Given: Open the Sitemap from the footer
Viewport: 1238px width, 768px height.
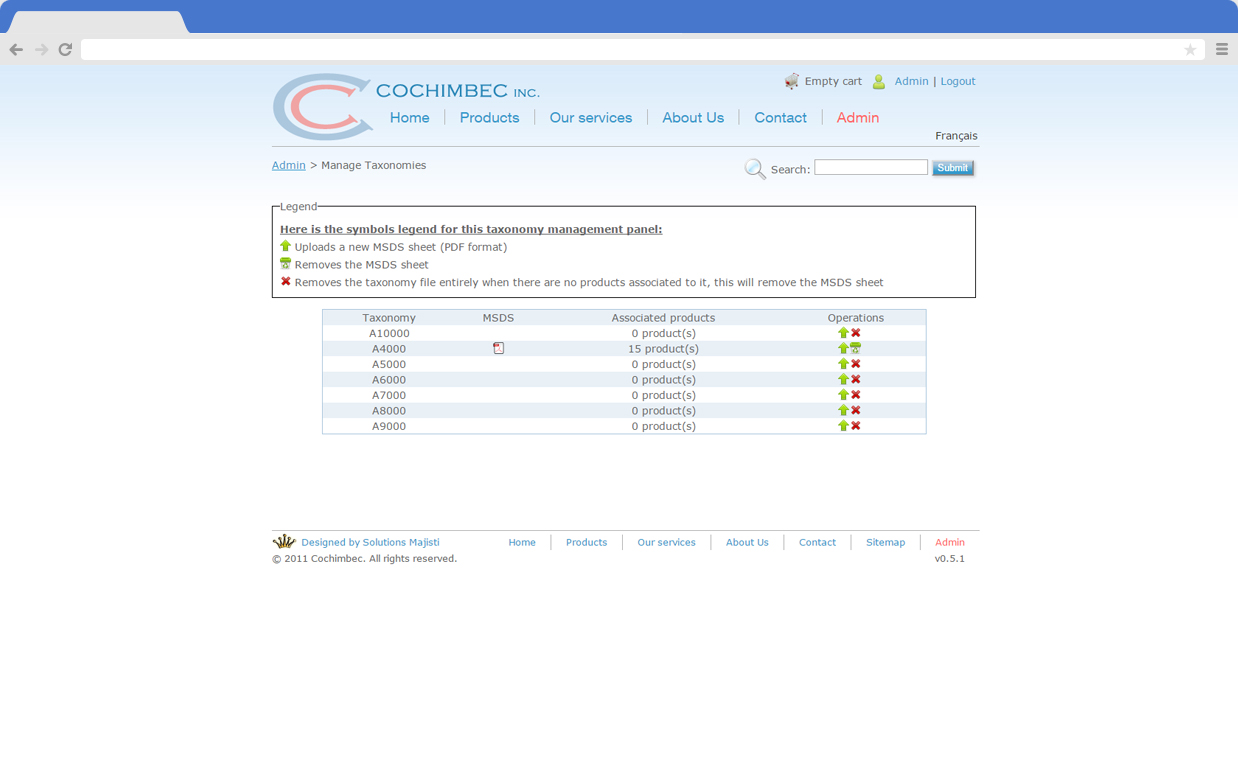Looking at the screenshot, I should click(885, 542).
